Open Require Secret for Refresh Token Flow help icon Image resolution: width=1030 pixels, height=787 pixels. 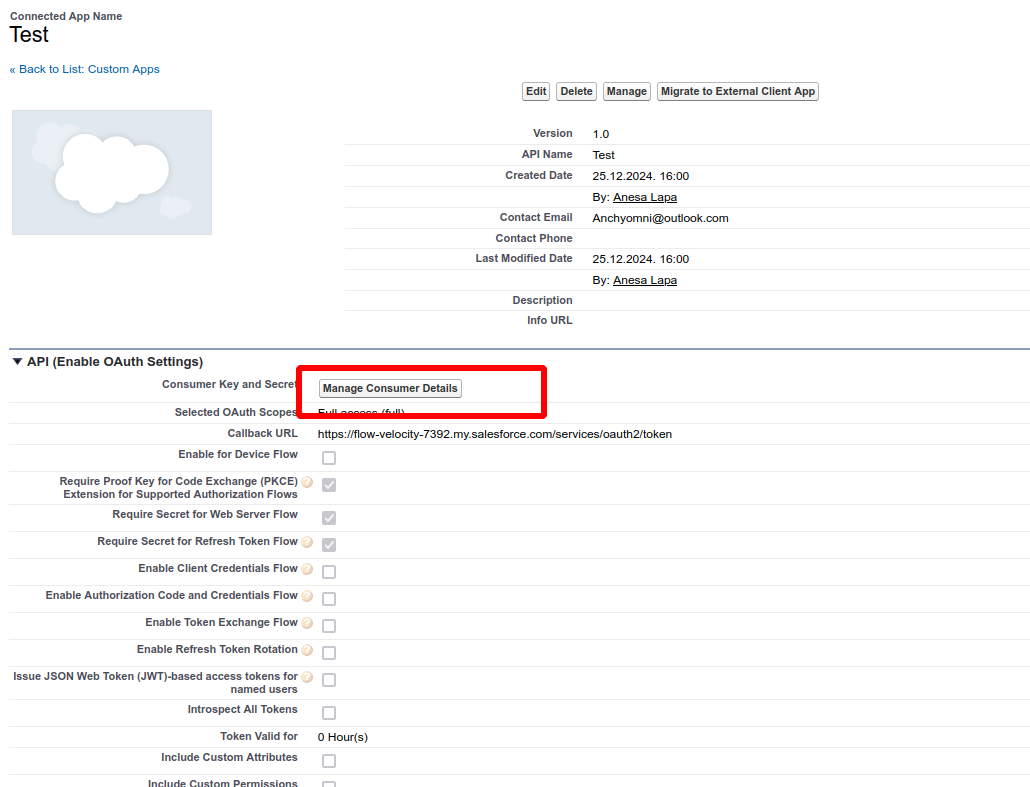(307, 541)
